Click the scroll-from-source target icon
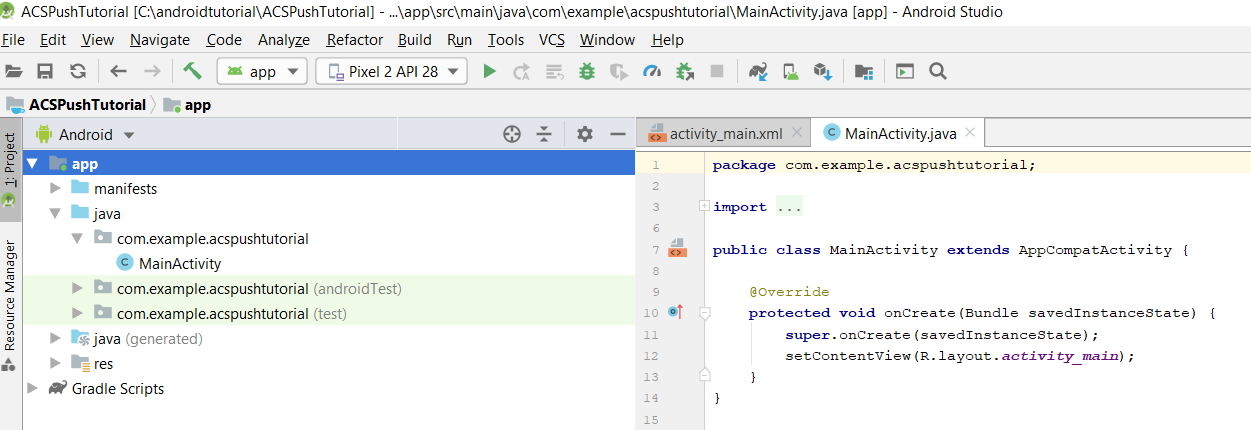The width and height of the screenshot is (1251, 430). (512, 134)
